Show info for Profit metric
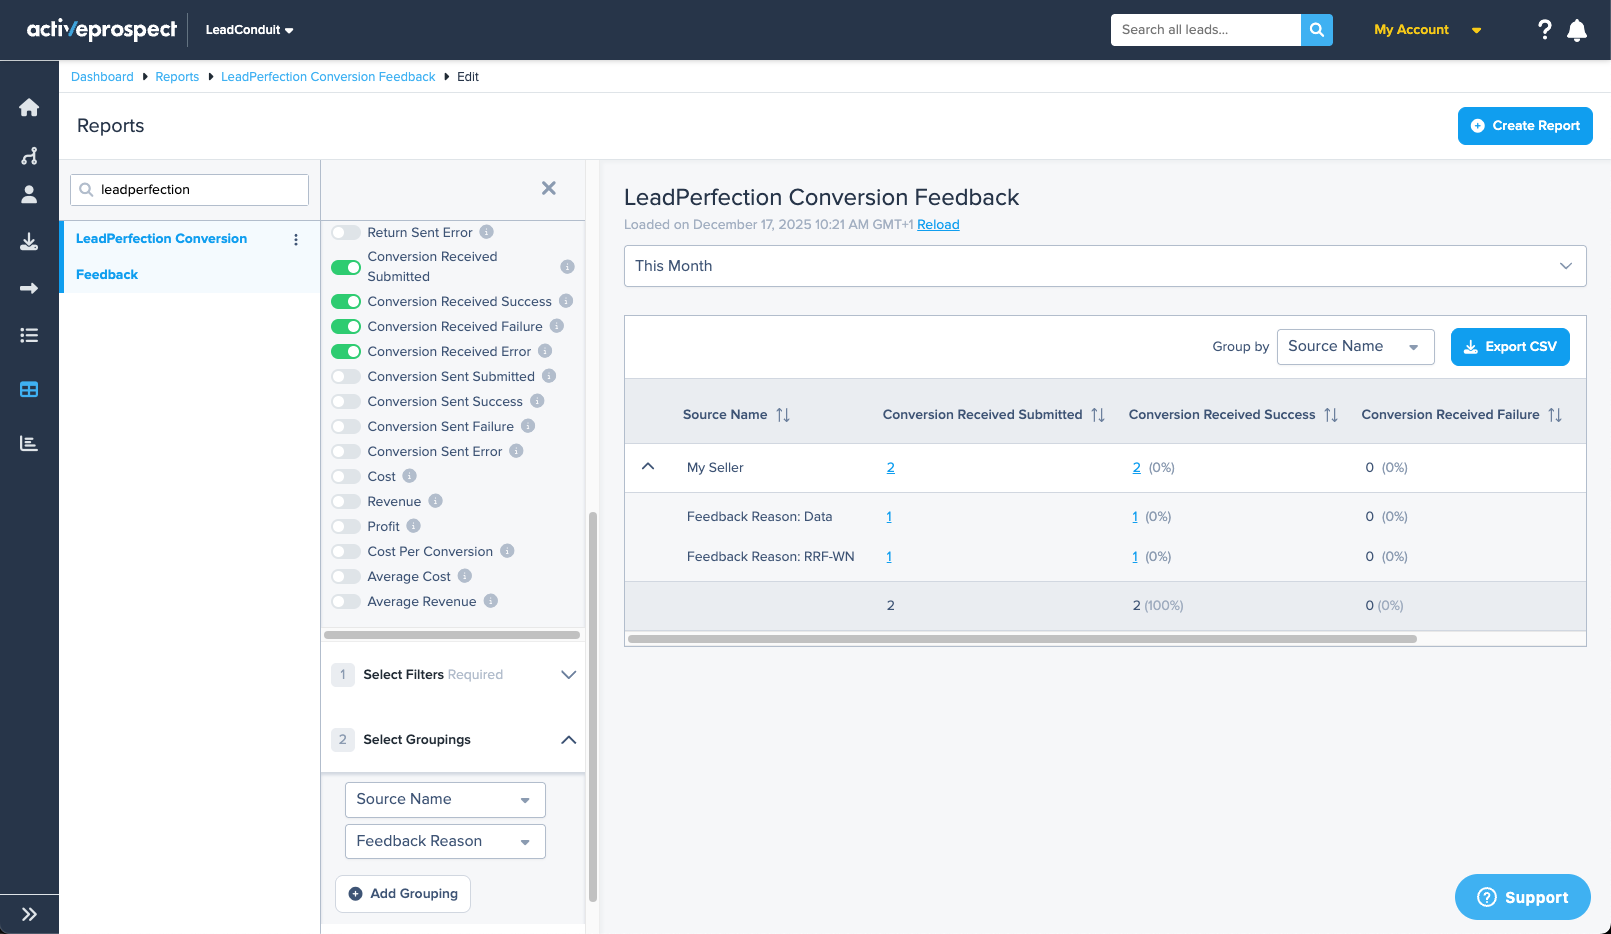 click(x=414, y=526)
